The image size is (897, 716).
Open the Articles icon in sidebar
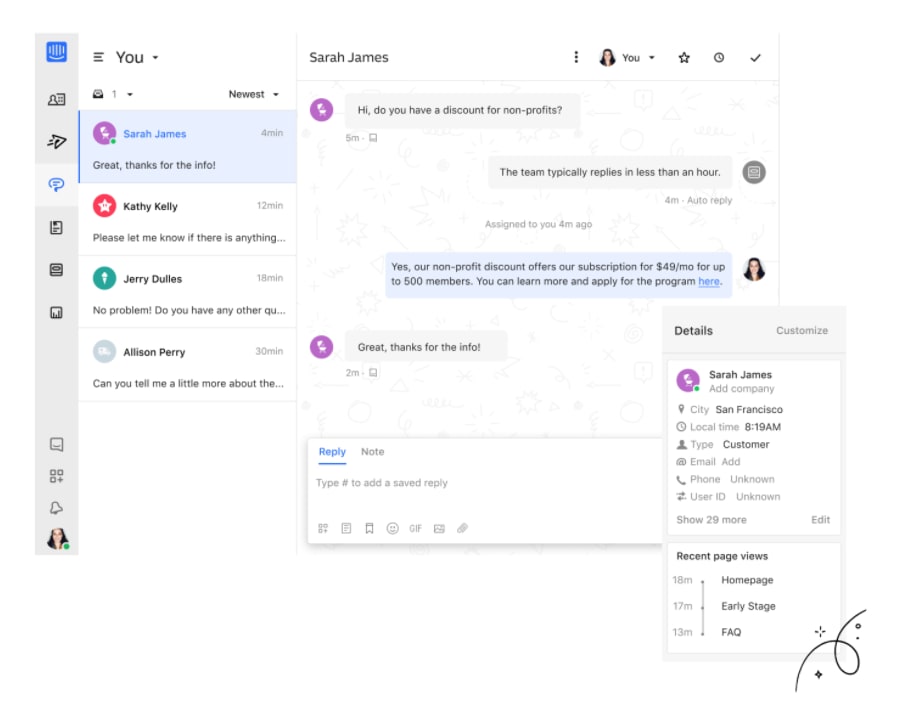point(56,228)
